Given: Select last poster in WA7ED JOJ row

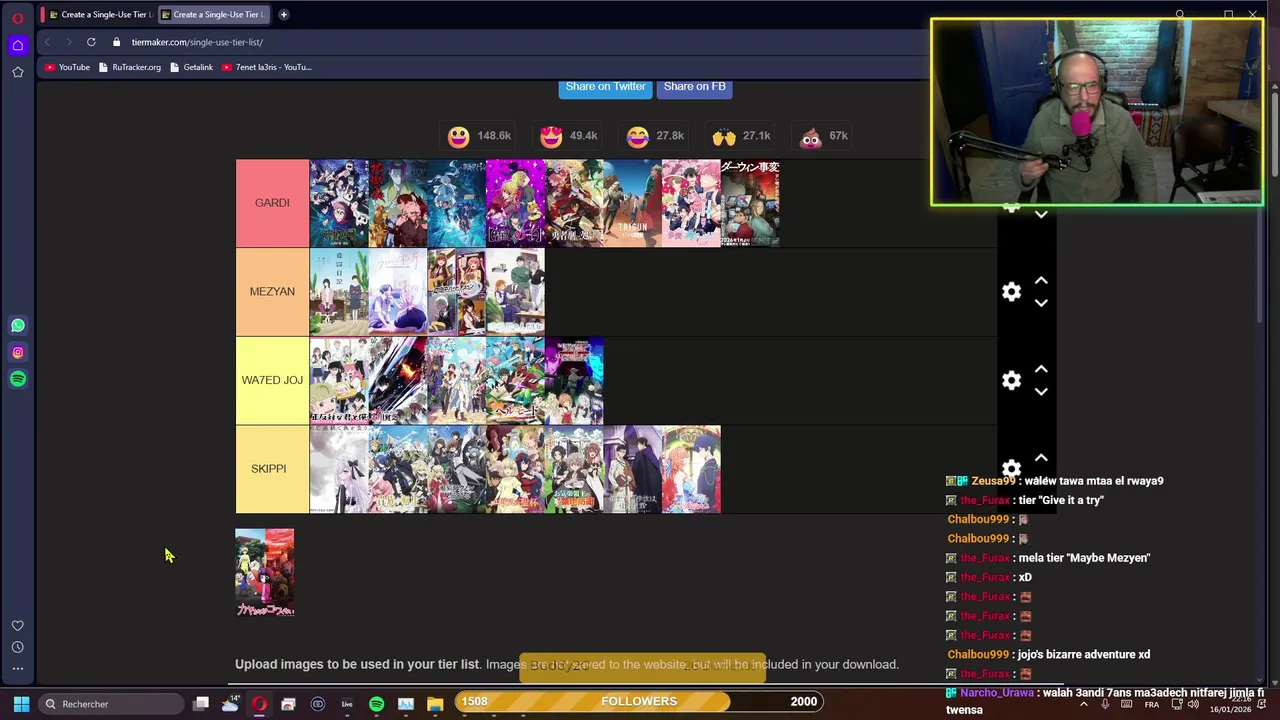Looking at the screenshot, I should coord(574,381).
